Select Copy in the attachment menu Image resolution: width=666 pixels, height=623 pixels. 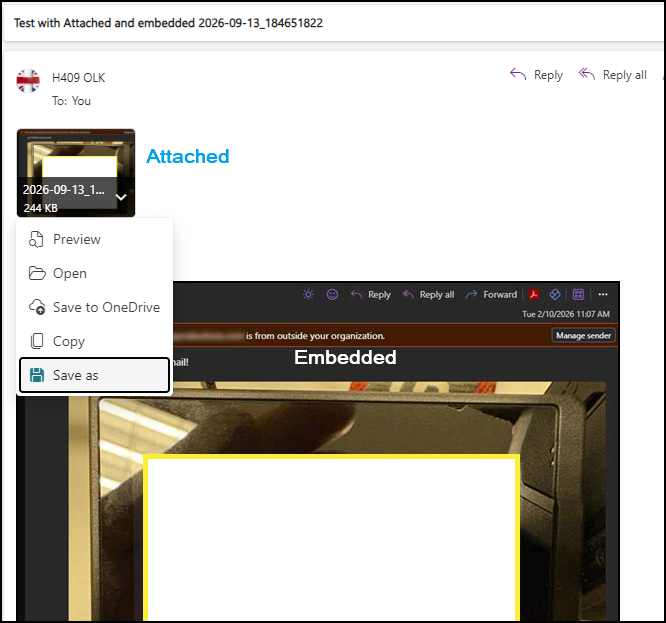(x=94, y=341)
